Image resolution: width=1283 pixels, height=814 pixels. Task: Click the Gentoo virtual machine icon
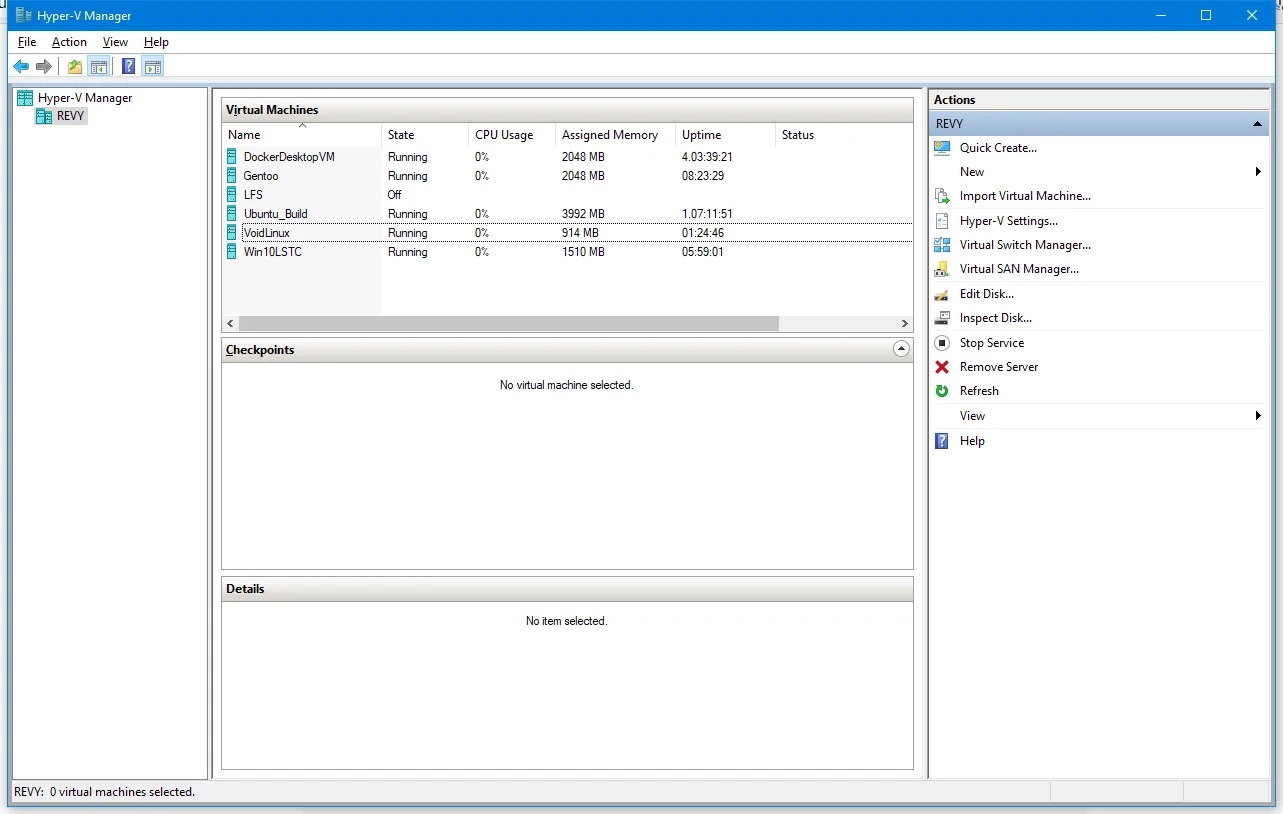click(x=232, y=176)
